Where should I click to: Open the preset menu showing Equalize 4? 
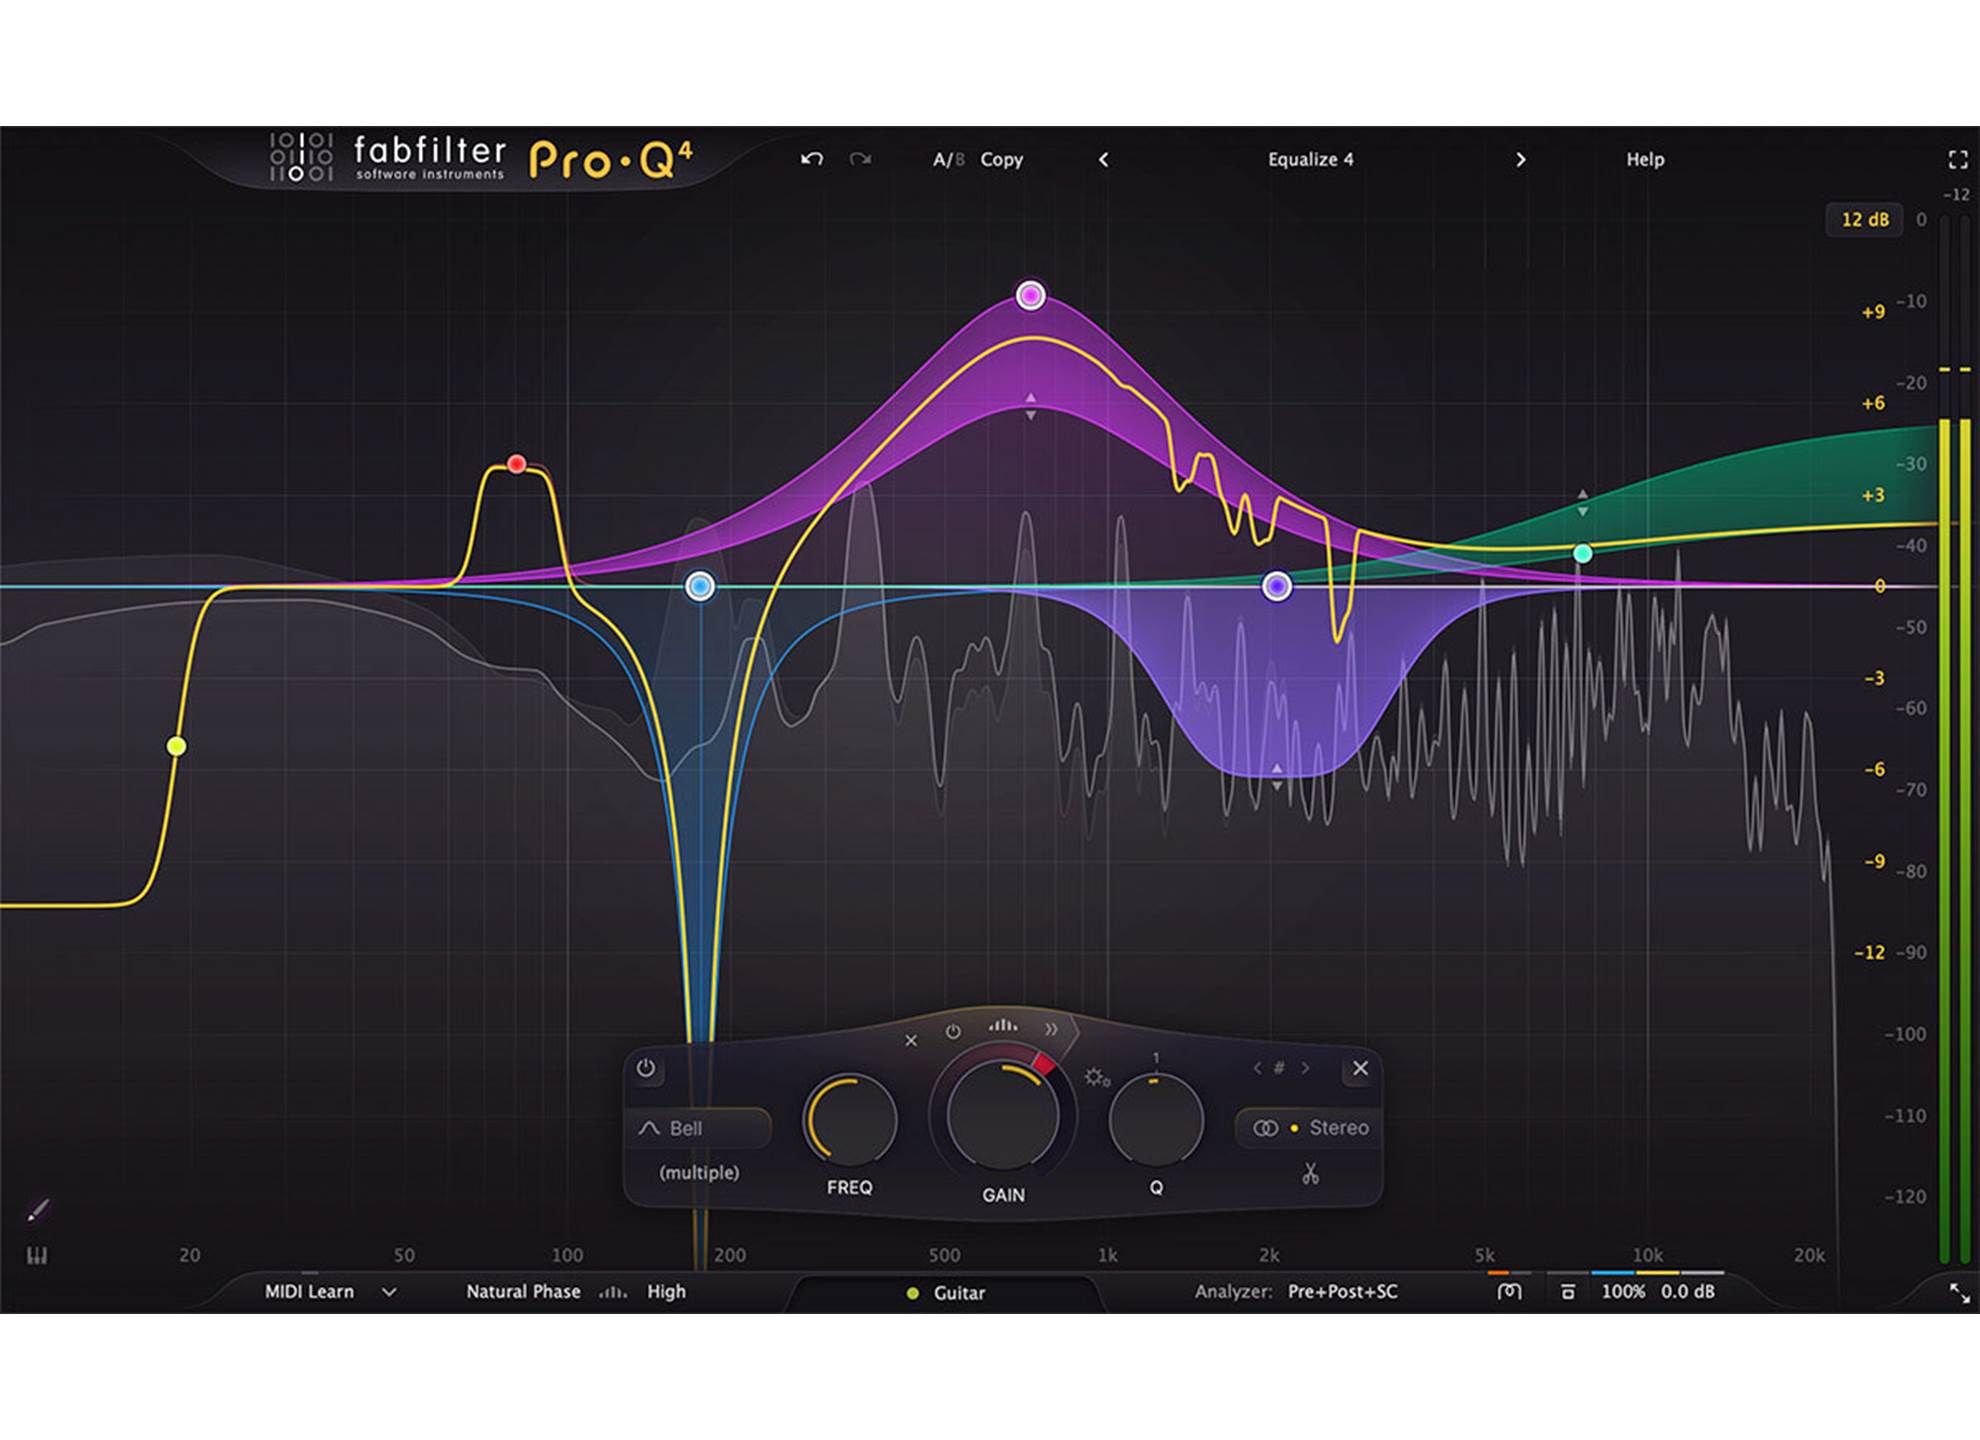click(1310, 159)
